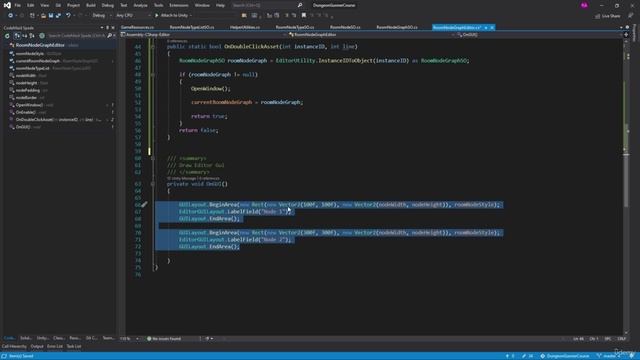Select nodeBorder field in CodeMaid Spade
This screenshot has width=640, height=360.
click(x=26, y=98)
